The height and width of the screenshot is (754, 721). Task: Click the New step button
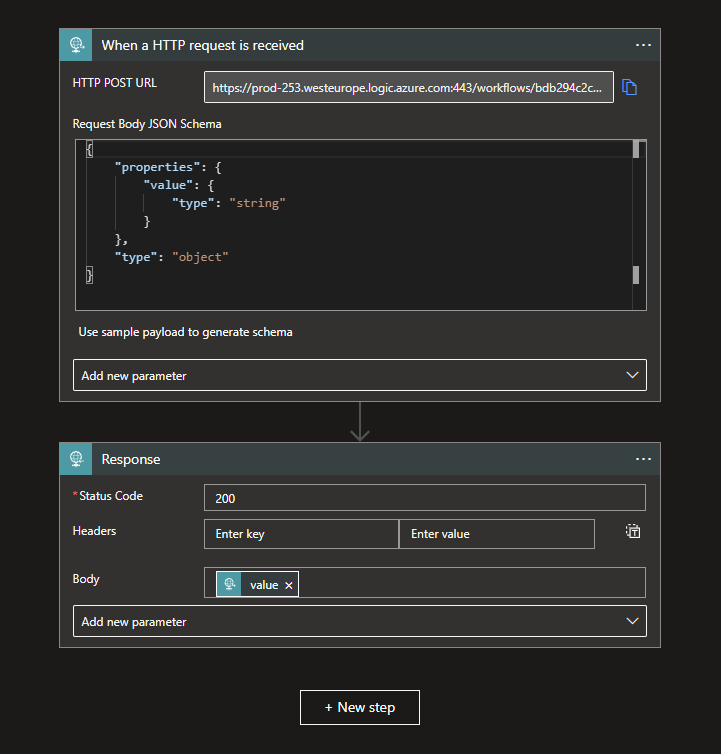tap(360, 707)
